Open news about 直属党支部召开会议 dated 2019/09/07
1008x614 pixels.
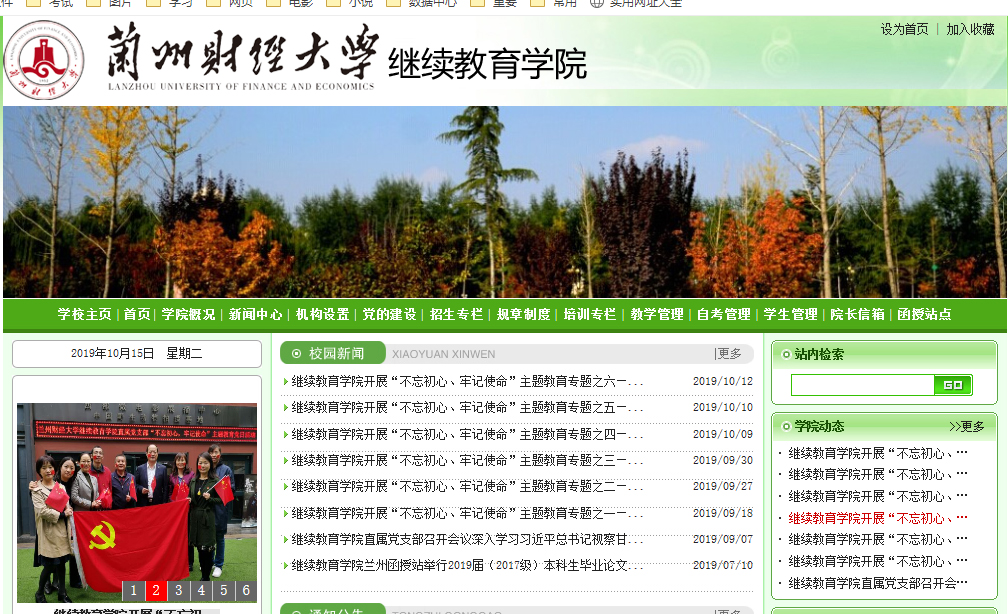tap(467, 539)
